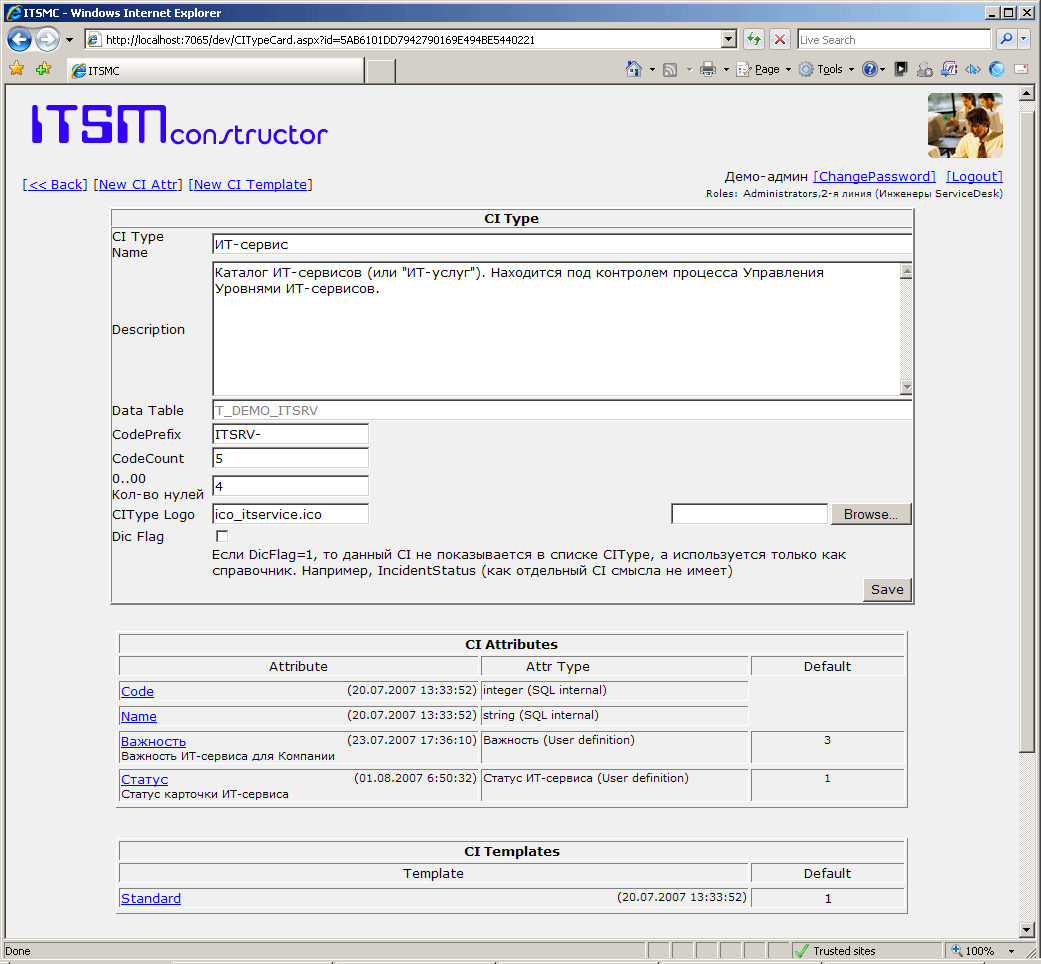The height and width of the screenshot is (964, 1041).
Task: Open the Favorites Center star icon
Action: click(17, 68)
